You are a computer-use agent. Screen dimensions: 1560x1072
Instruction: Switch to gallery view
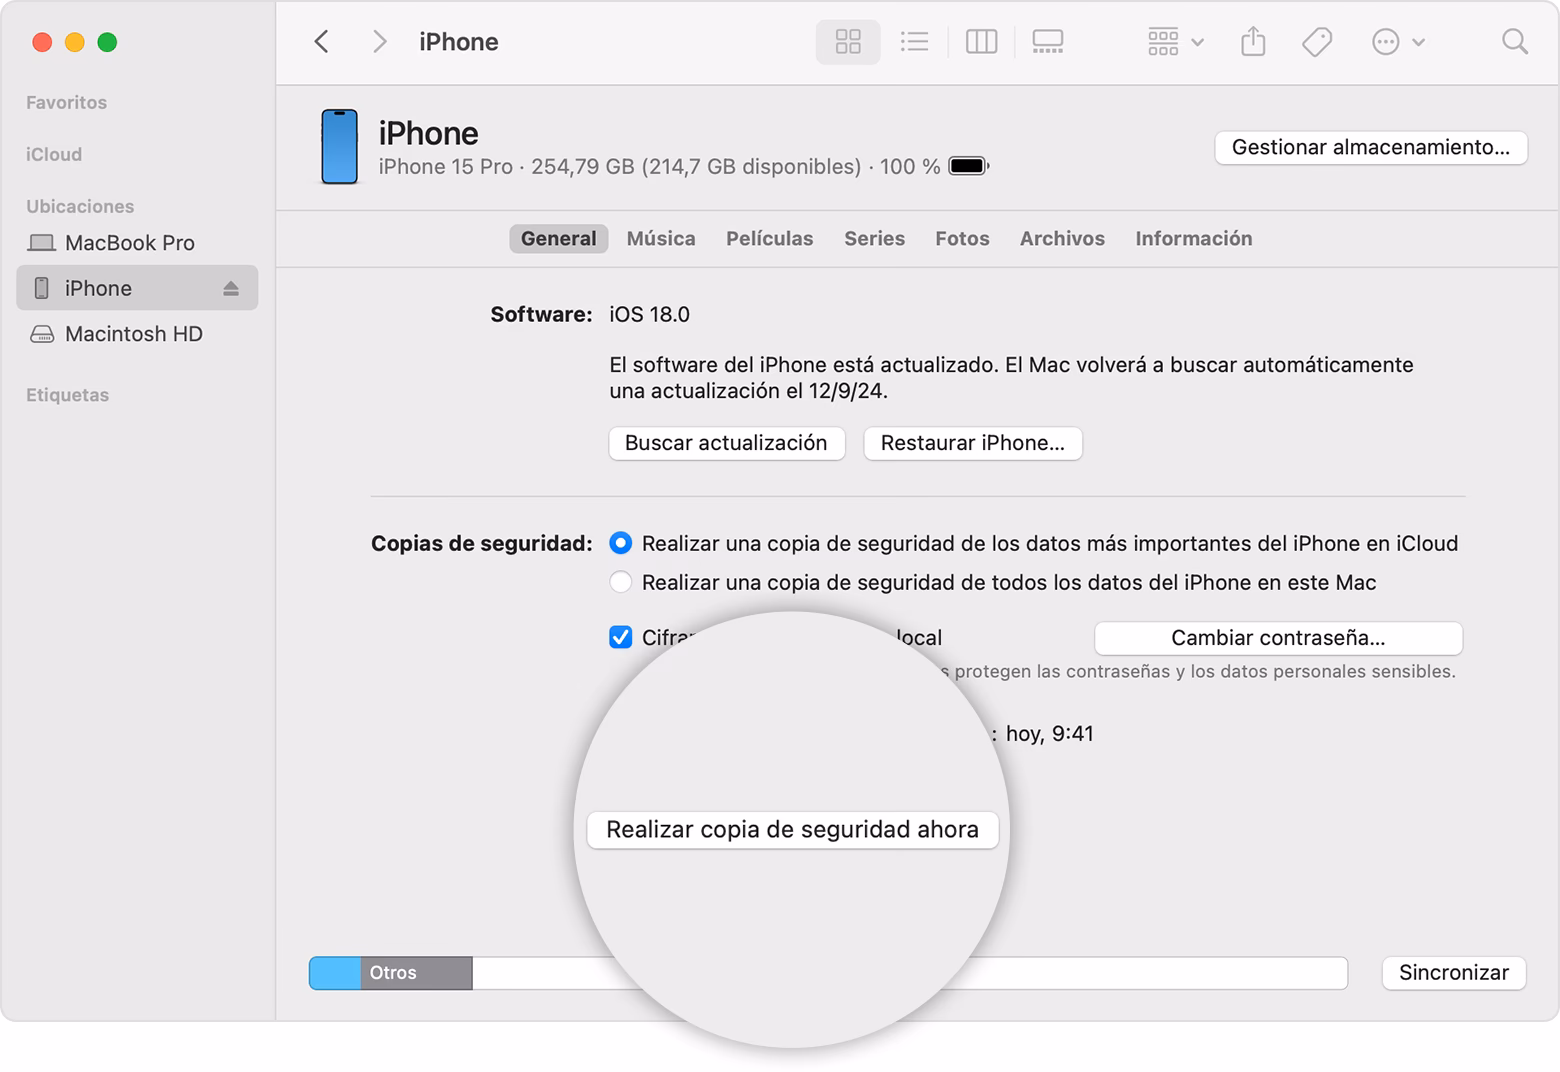pyautogui.click(x=1047, y=42)
